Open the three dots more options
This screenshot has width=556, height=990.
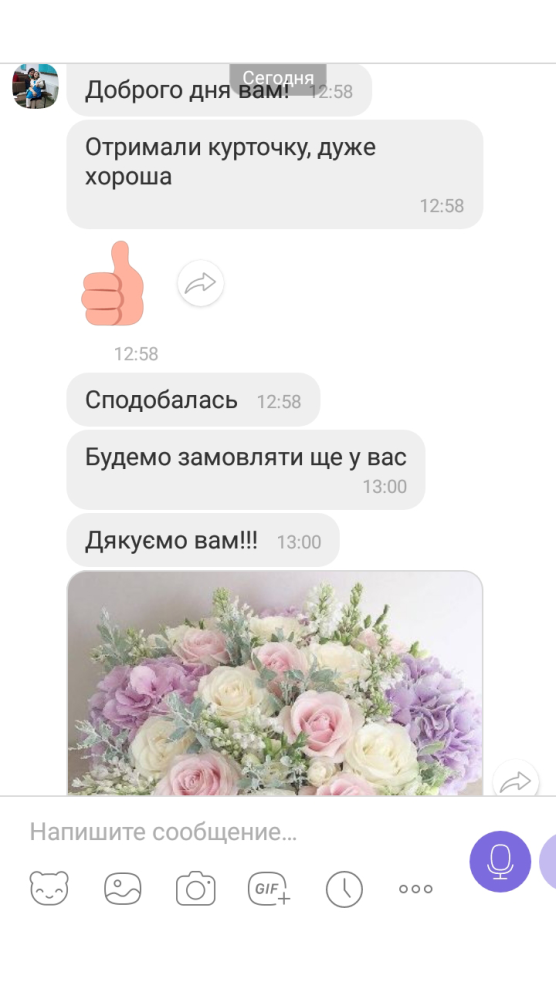click(416, 889)
